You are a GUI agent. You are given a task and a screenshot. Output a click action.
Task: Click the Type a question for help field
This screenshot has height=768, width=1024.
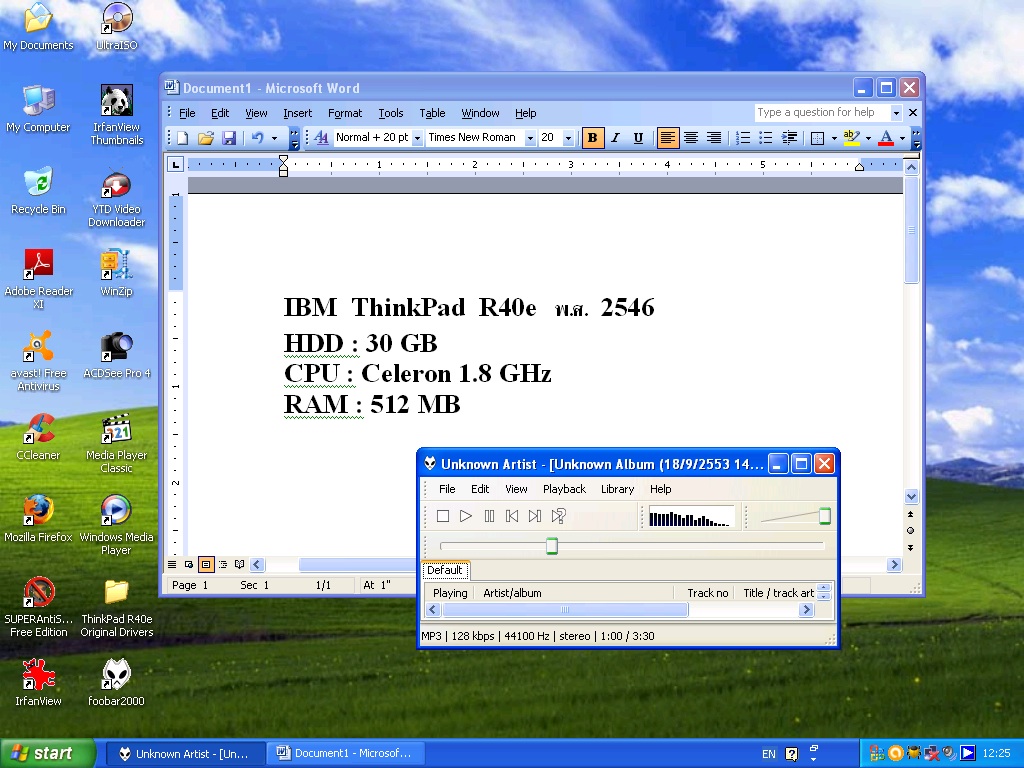click(x=822, y=112)
